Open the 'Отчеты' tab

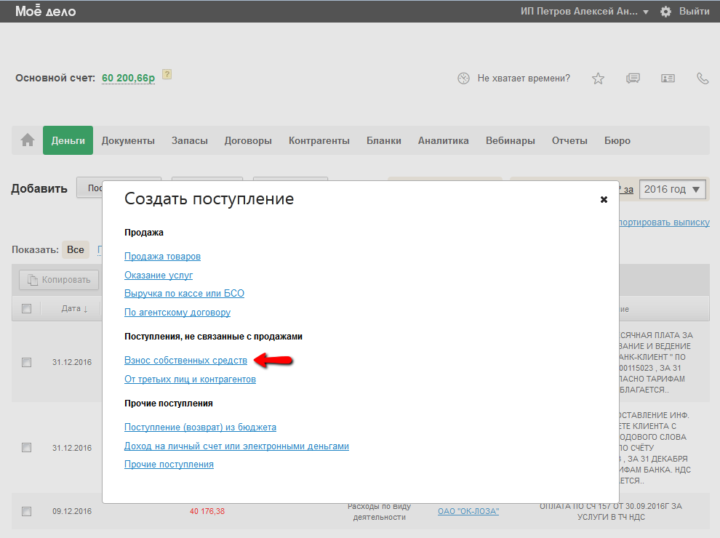(x=569, y=140)
